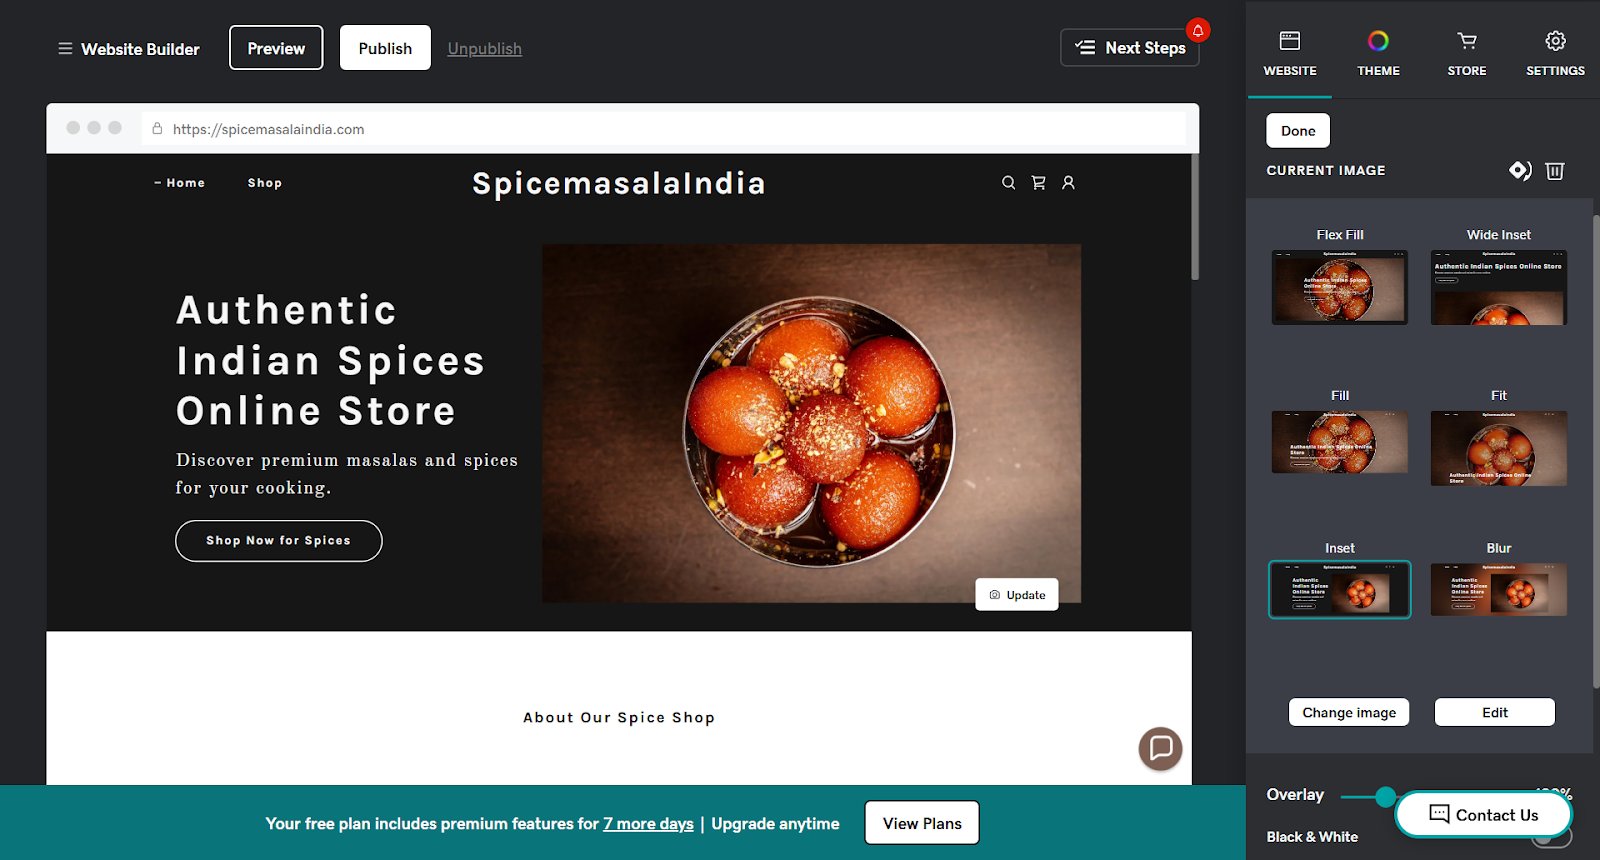The height and width of the screenshot is (860, 1600).
Task: Select the Flex Fill layout thumbnail
Action: 1340,287
